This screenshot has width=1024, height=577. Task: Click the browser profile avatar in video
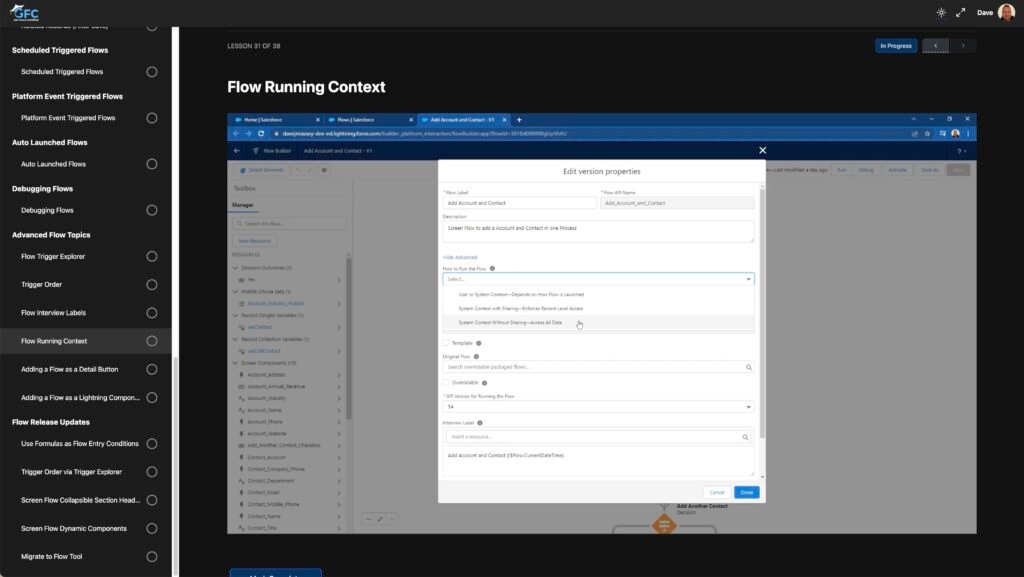pyautogui.click(x=955, y=134)
